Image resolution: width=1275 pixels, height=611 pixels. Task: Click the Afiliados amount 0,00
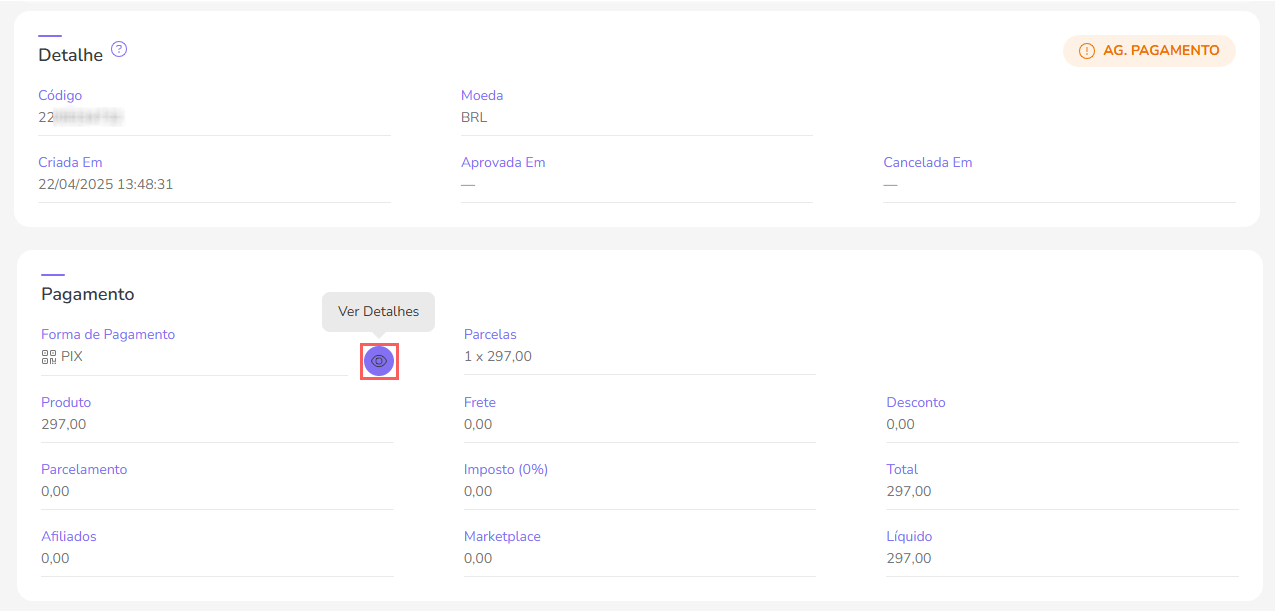pyautogui.click(x=55, y=558)
